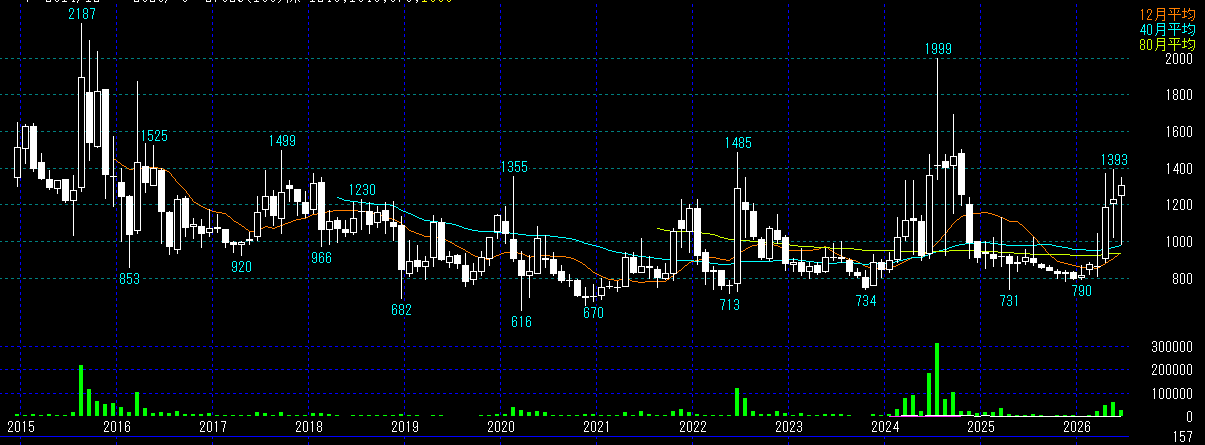Click the yellow 80月平均 legend label
Image resolution: width=1205 pixels, height=445 pixels.
pyautogui.click(x=1169, y=45)
